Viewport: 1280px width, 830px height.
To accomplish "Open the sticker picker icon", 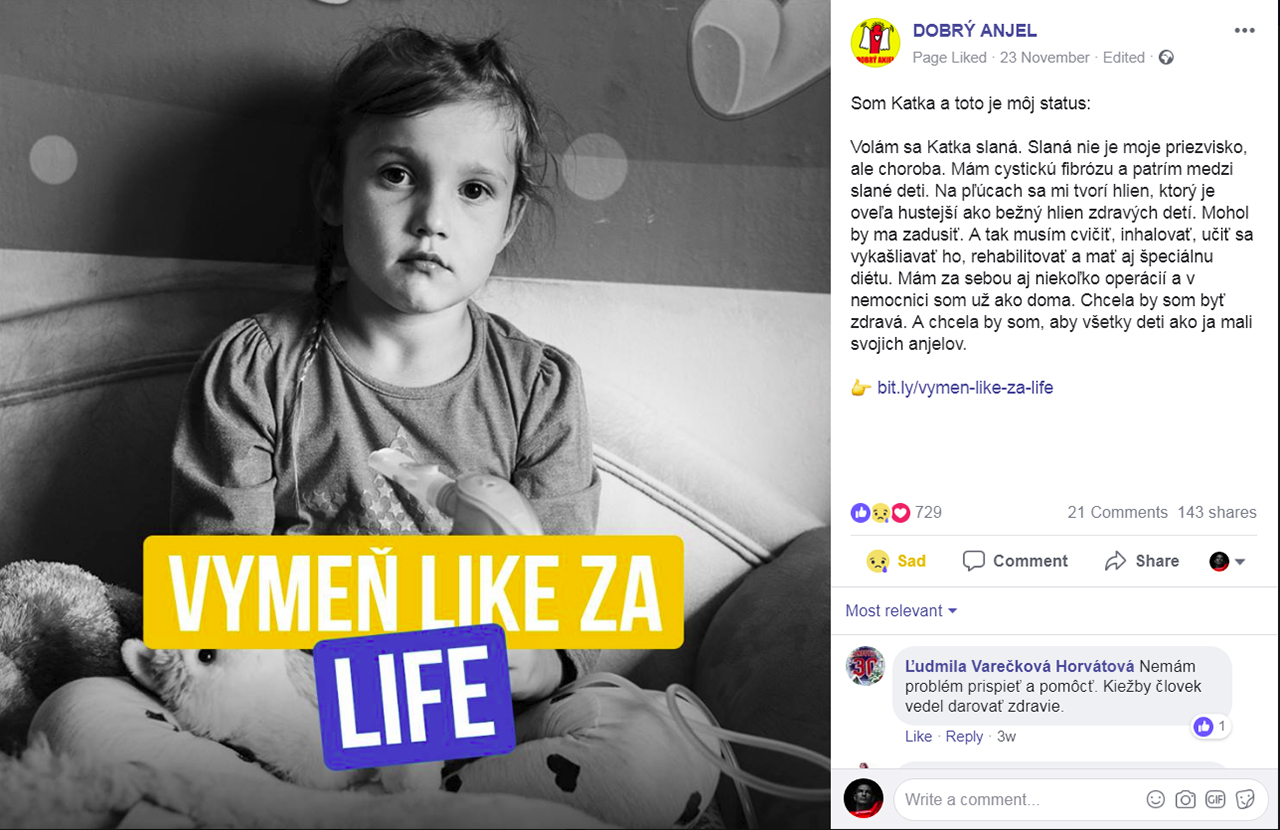I will pyautogui.click(x=1245, y=799).
